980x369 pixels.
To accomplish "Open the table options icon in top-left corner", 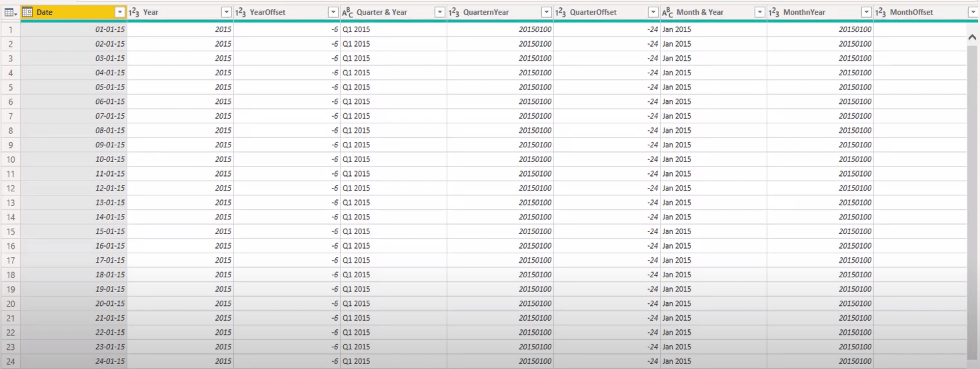I will 11,13.
